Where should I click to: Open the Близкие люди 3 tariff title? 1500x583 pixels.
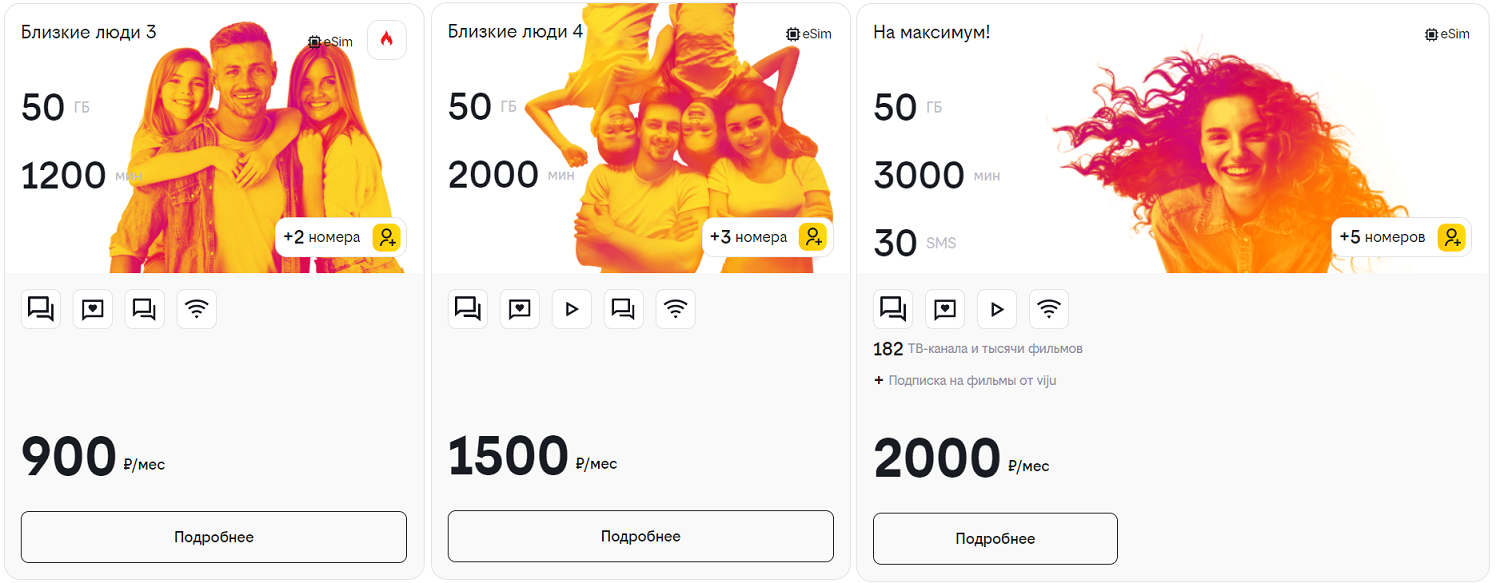[x=89, y=32]
